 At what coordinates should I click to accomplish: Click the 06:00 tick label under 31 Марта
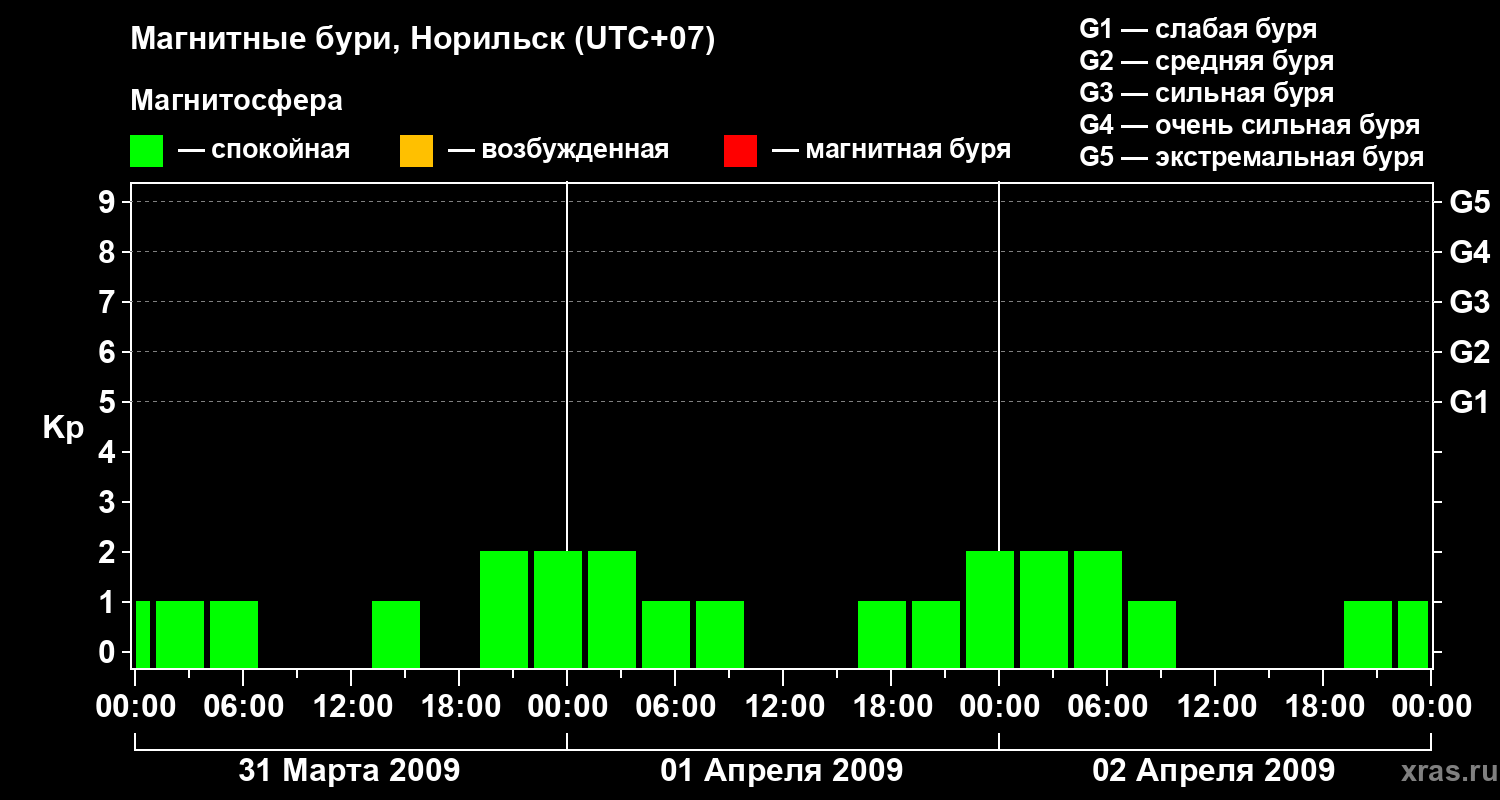[243, 706]
